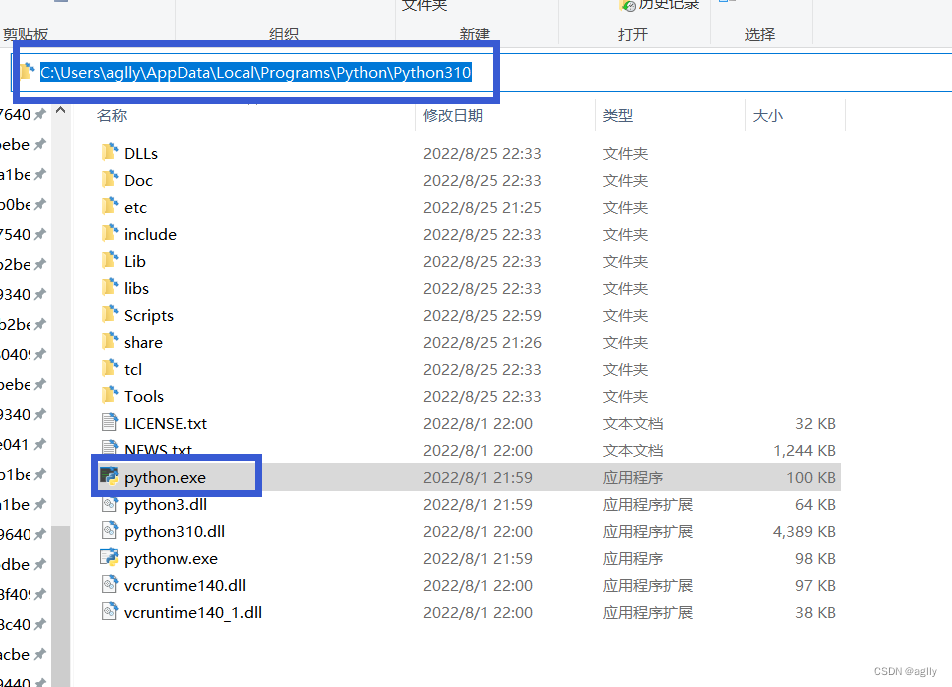The image size is (952, 687).
Task: Click the 1,244 KB size value
Action: pos(804,451)
